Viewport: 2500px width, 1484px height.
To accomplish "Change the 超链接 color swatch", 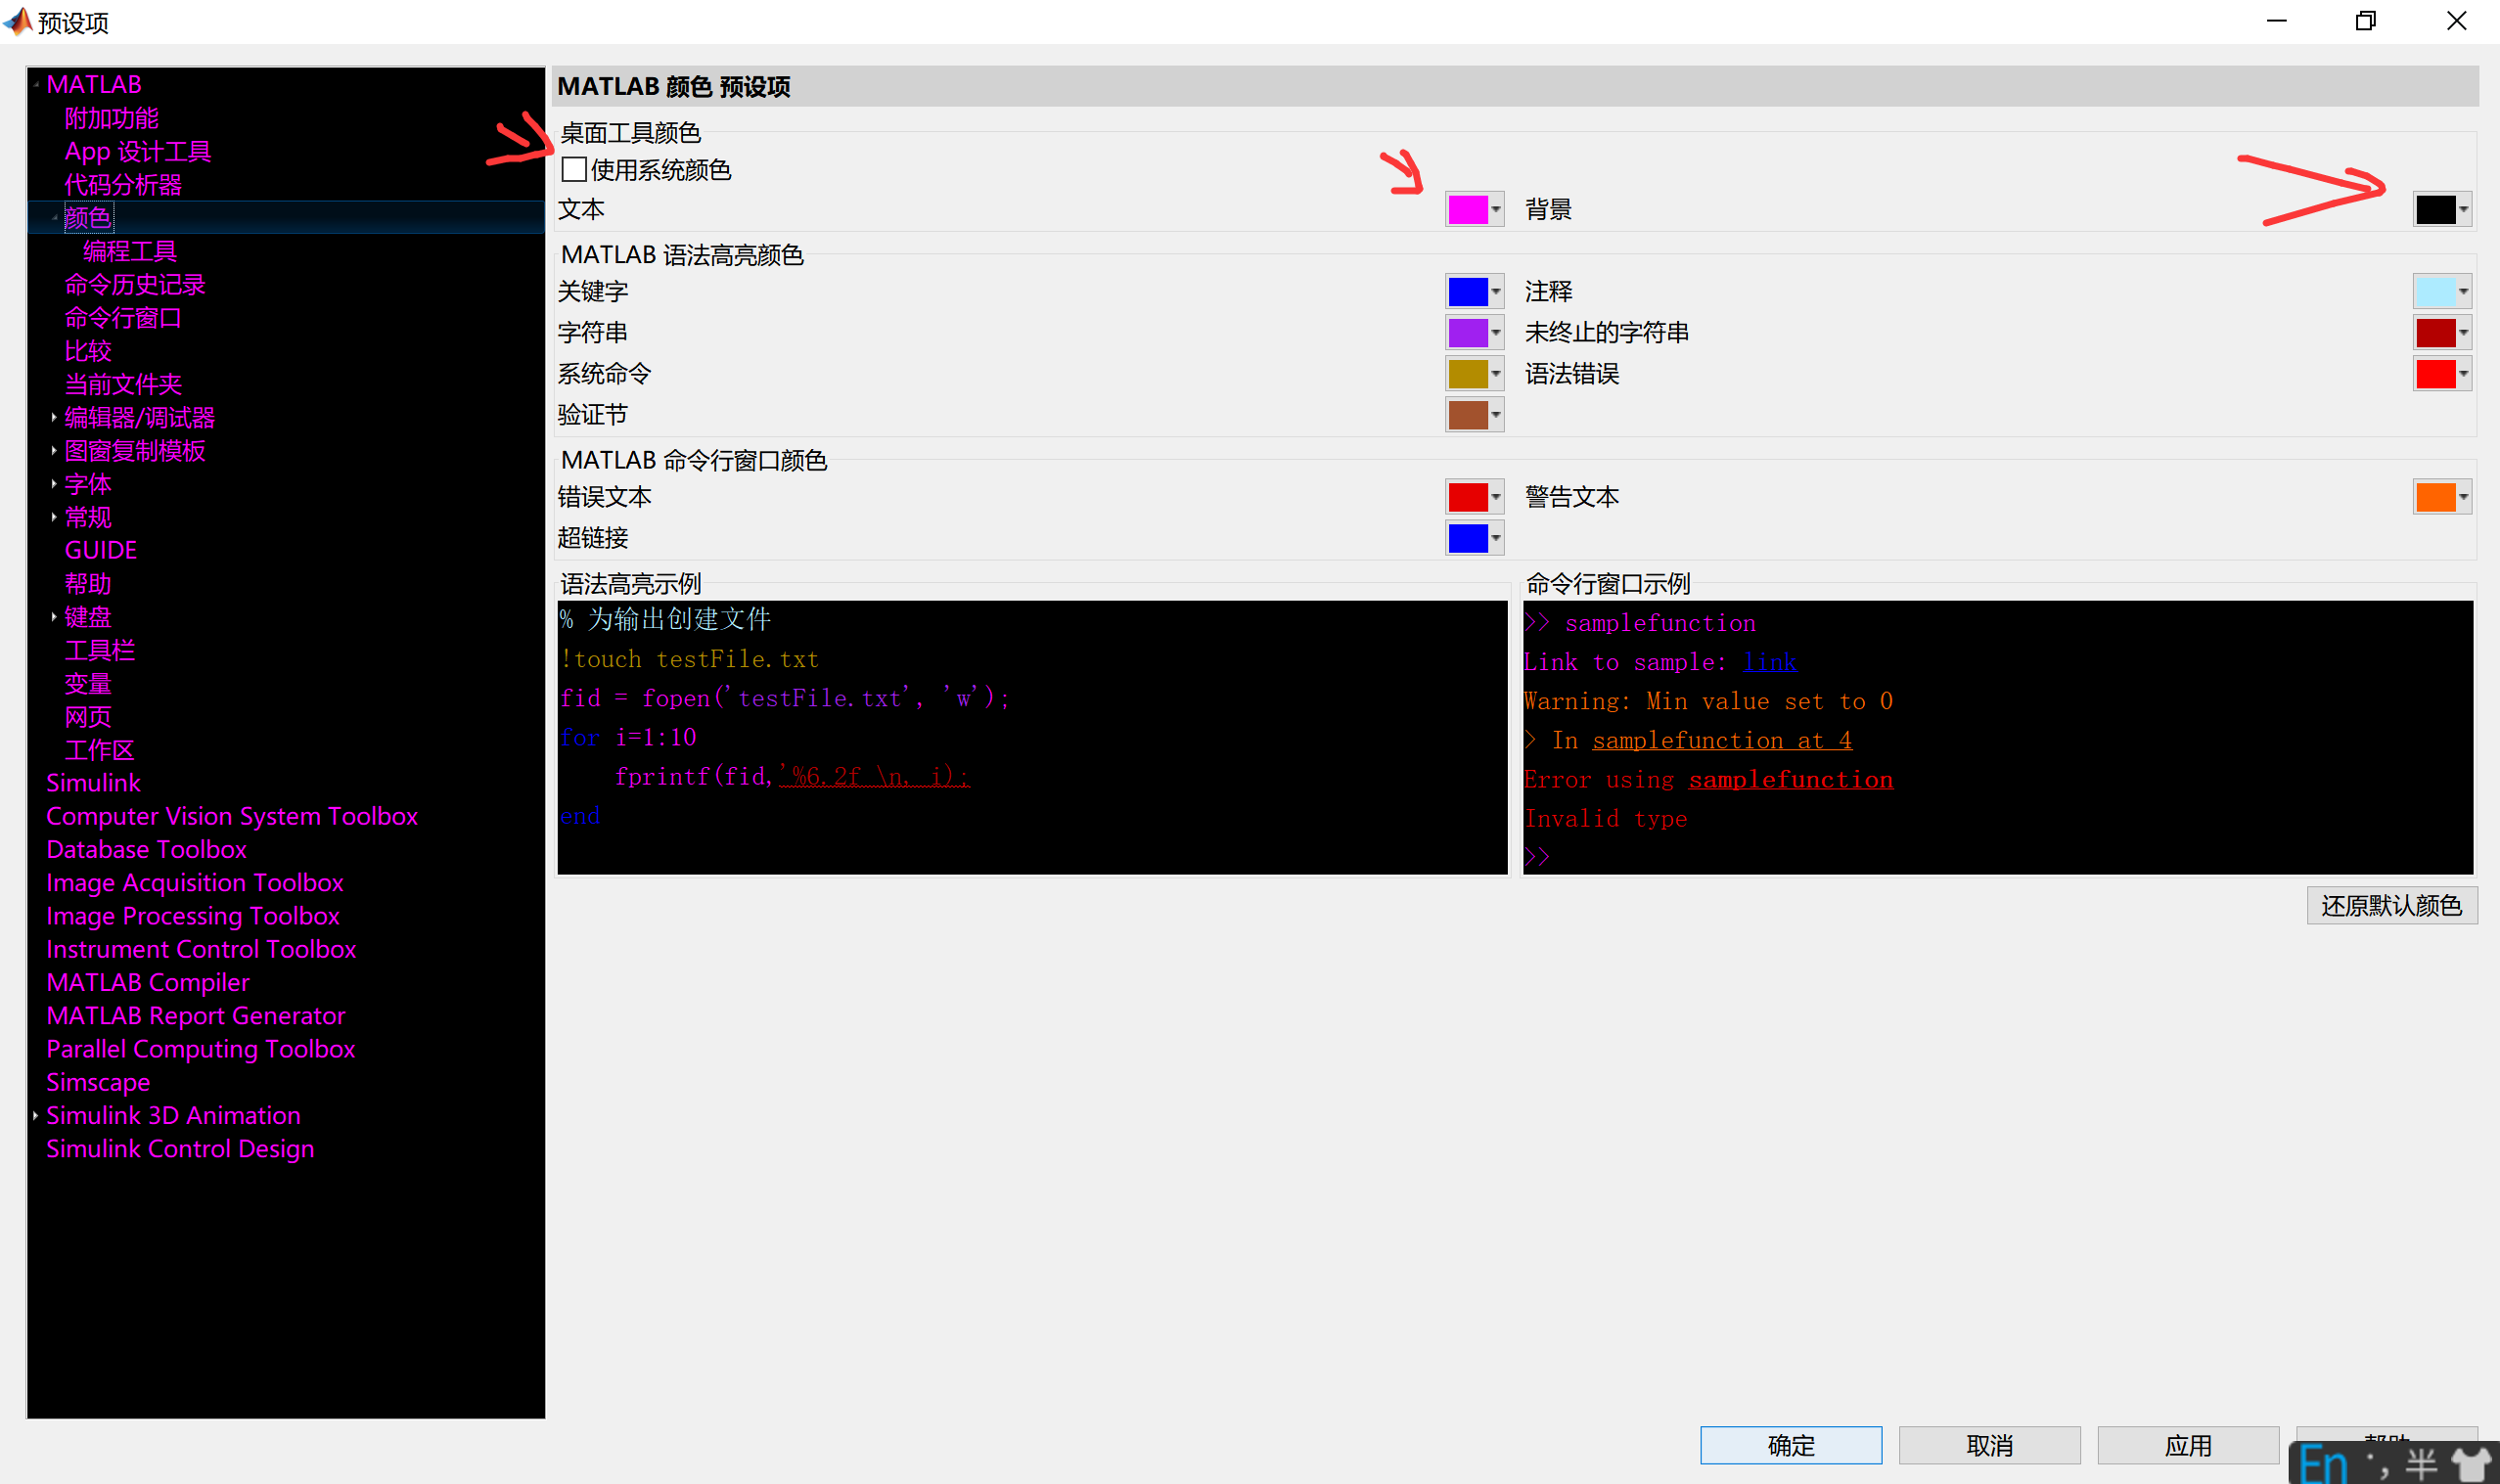I will click(x=1474, y=538).
